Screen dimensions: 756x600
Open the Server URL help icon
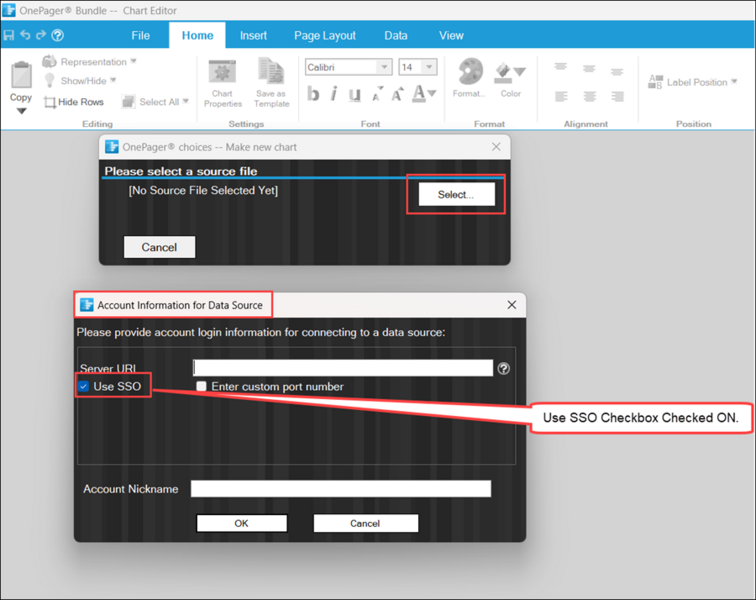[504, 368]
